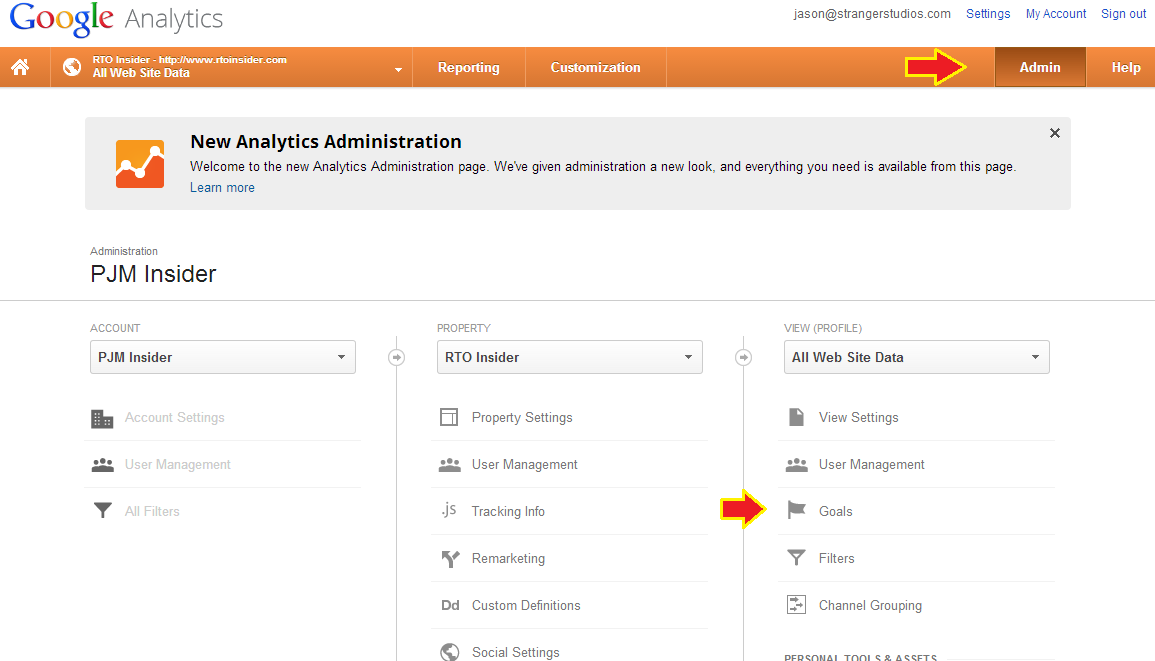Open Social Settings
The height and width of the screenshot is (661, 1155).
coord(516,653)
